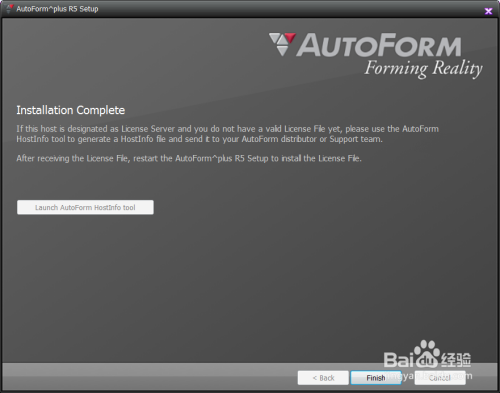Click the Finish button
This screenshot has width=500, height=393.
(376, 378)
